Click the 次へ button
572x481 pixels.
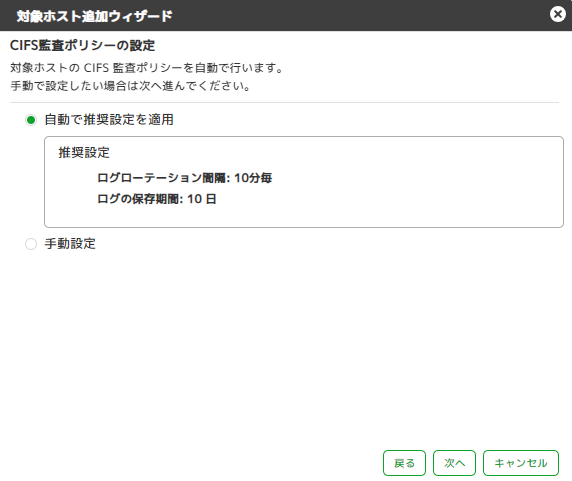pyautogui.click(x=454, y=463)
